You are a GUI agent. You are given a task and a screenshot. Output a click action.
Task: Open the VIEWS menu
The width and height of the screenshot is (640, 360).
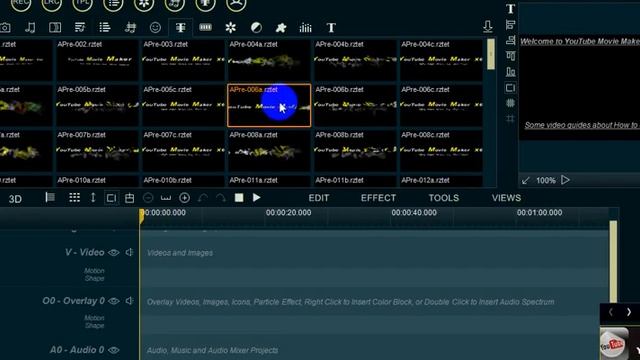(x=506, y=198)
